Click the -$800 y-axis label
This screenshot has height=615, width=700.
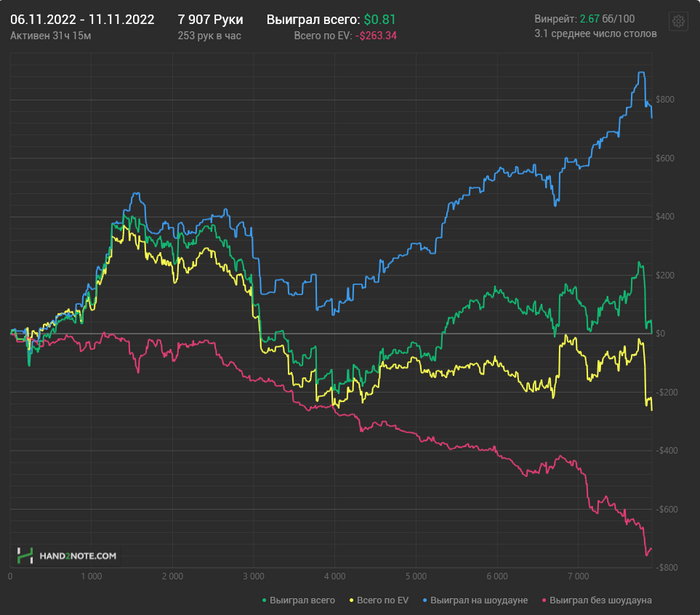pos(667,568)
